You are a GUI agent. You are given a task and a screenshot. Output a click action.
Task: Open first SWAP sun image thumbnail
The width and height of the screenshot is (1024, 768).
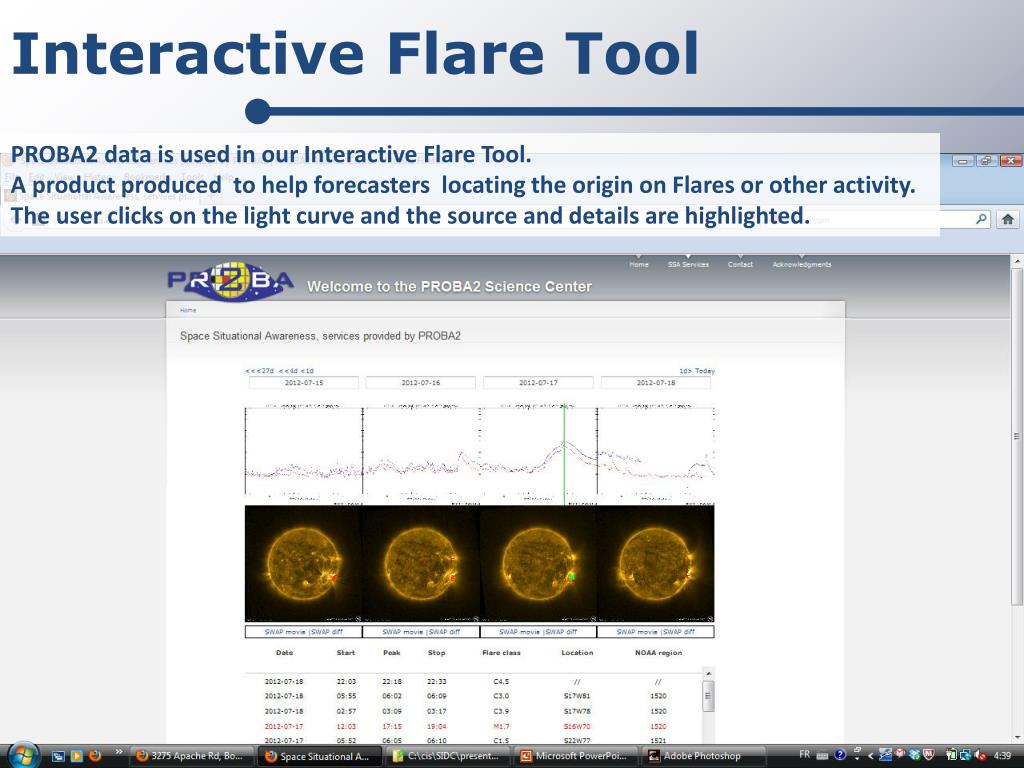coord(304,564)
